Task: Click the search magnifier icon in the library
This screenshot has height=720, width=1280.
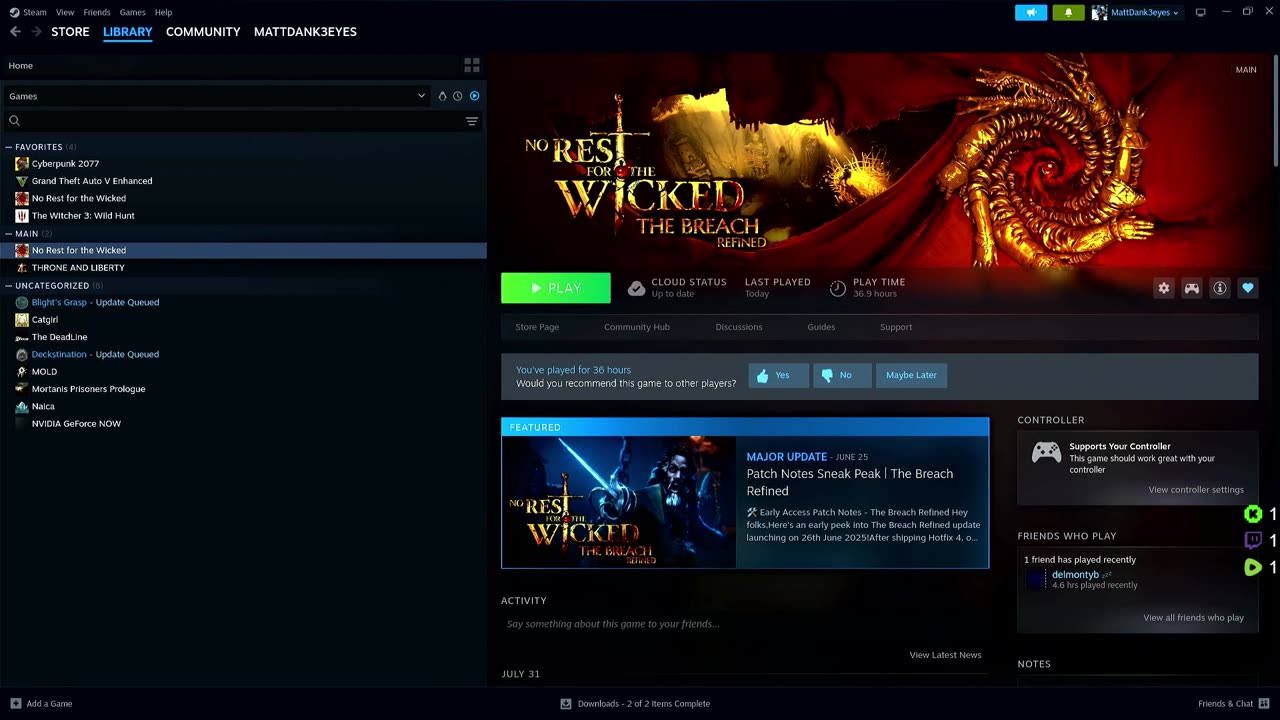Action: tap(15, 121)
